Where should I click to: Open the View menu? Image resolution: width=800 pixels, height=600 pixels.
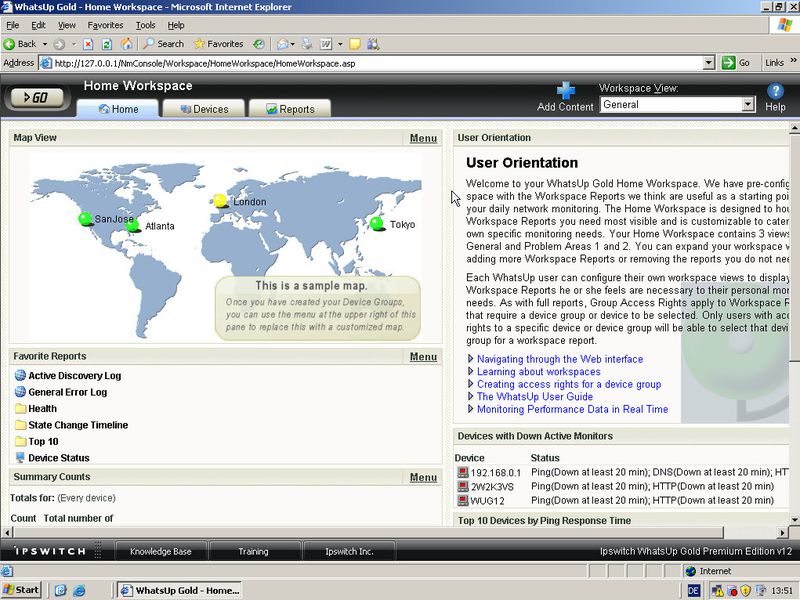[x=66, y=25]
